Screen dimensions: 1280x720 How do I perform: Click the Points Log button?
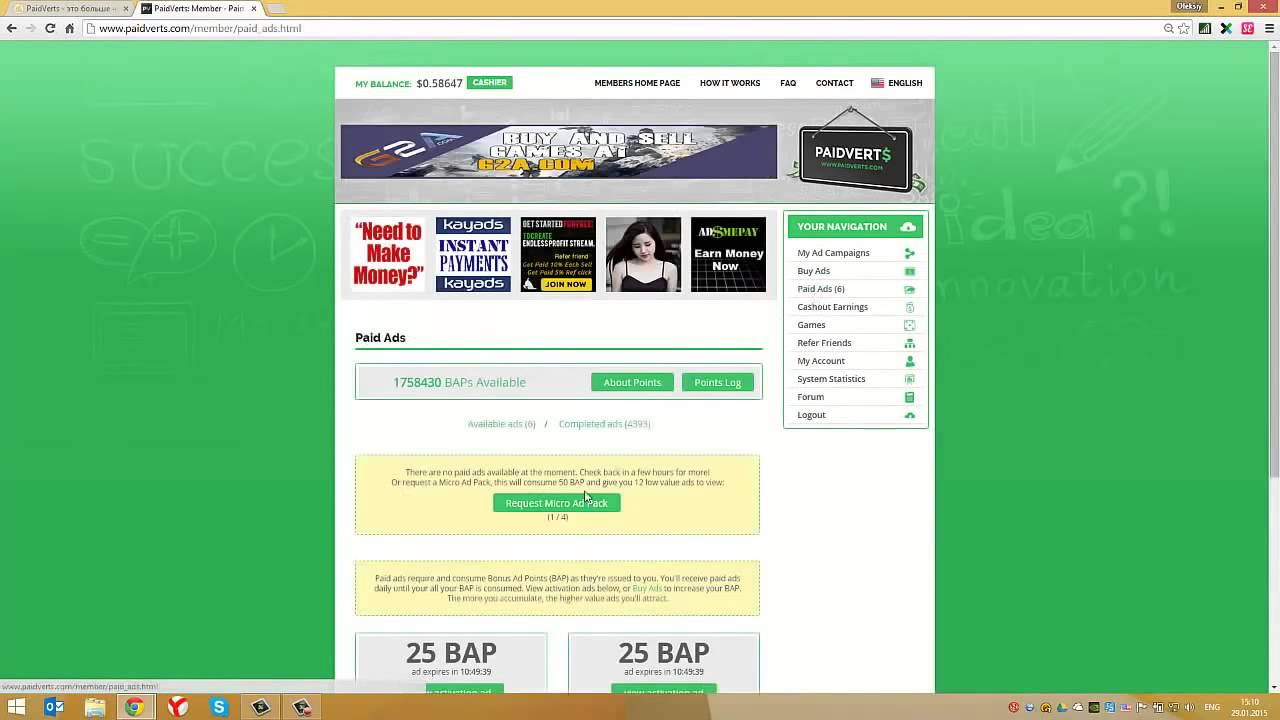(x=718, y=382)
